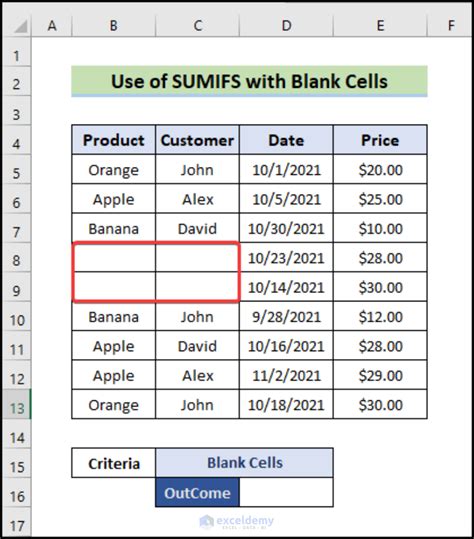Select row 8 header
This screenshot has width=474, height=539.
click(16, 260)
